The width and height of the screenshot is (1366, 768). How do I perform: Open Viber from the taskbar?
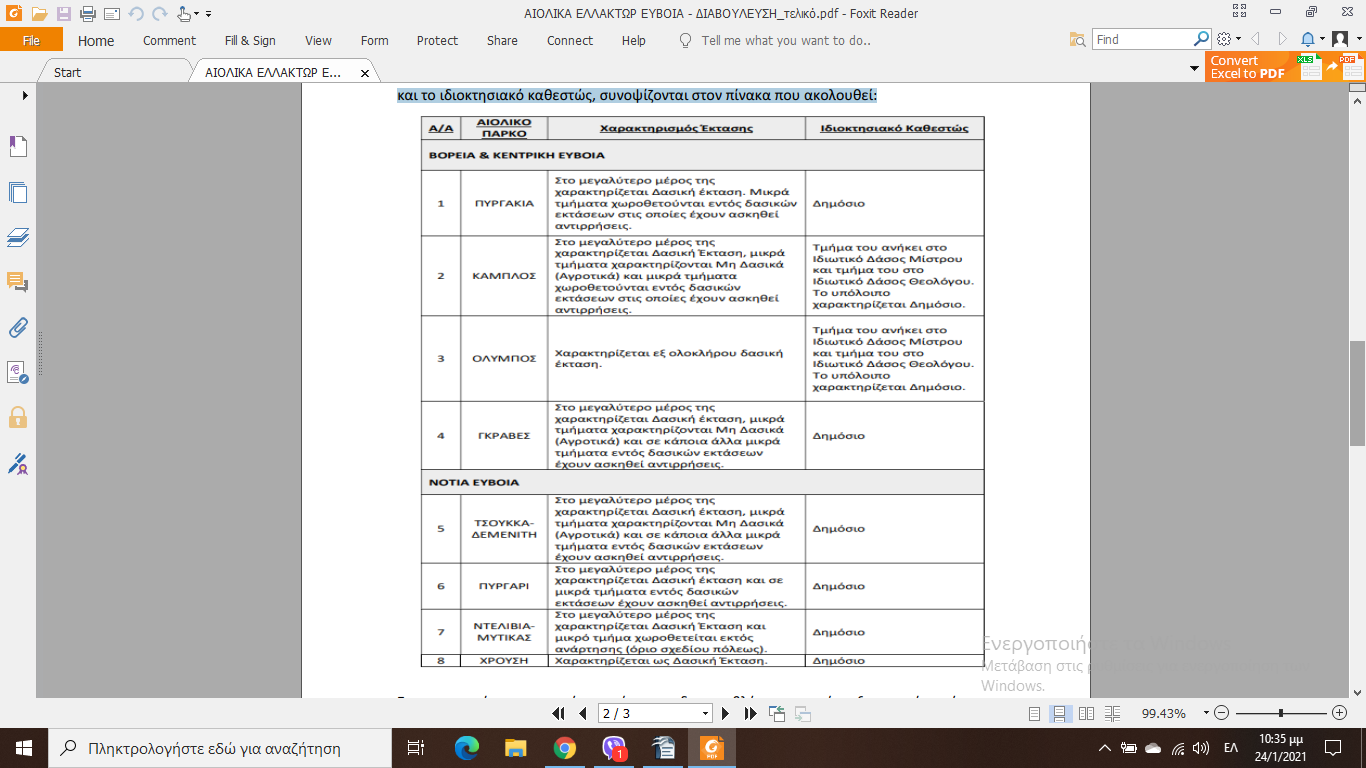click(x=614, y=748)
